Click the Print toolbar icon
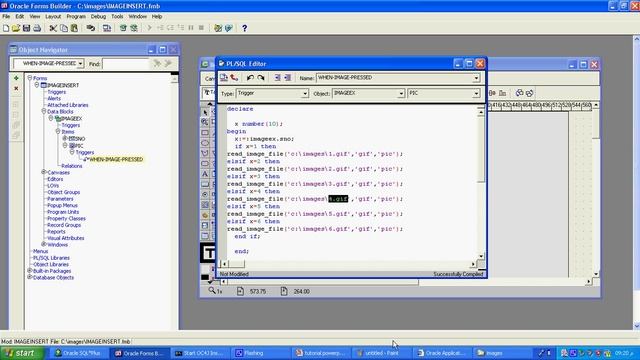640x360 pixels. click(x=37, y=28)
